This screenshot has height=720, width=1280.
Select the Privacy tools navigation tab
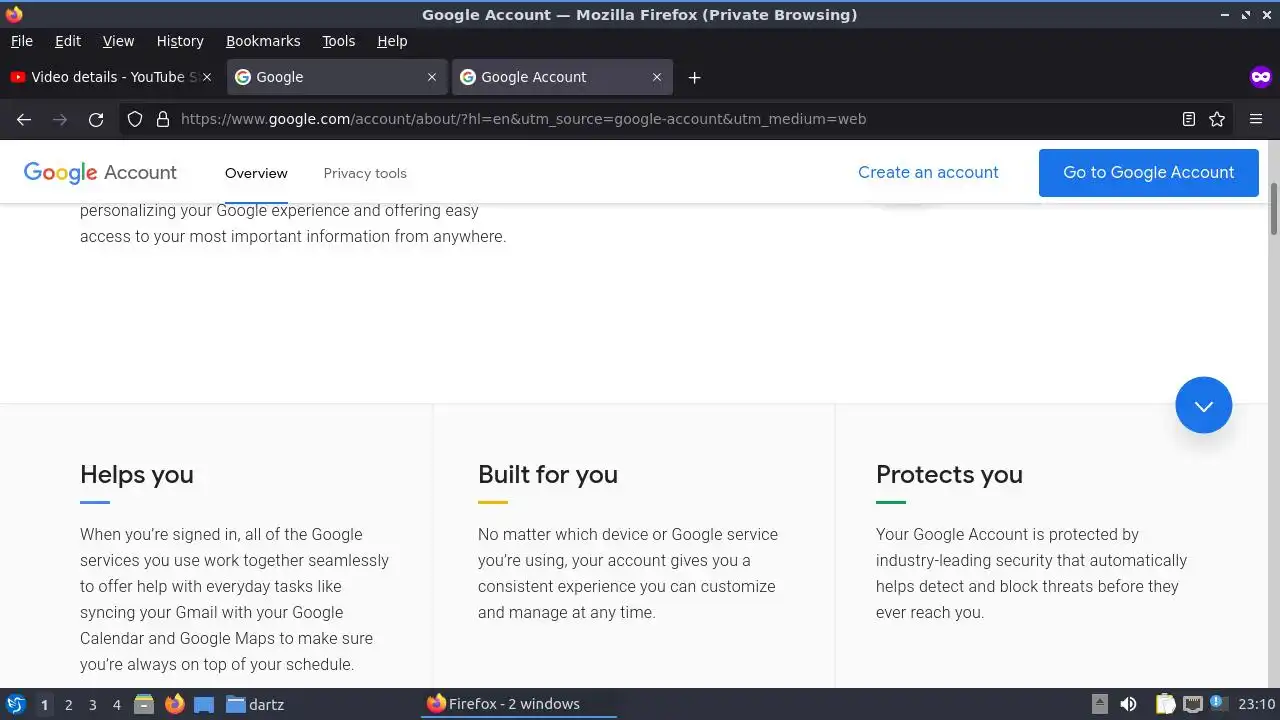365,173
